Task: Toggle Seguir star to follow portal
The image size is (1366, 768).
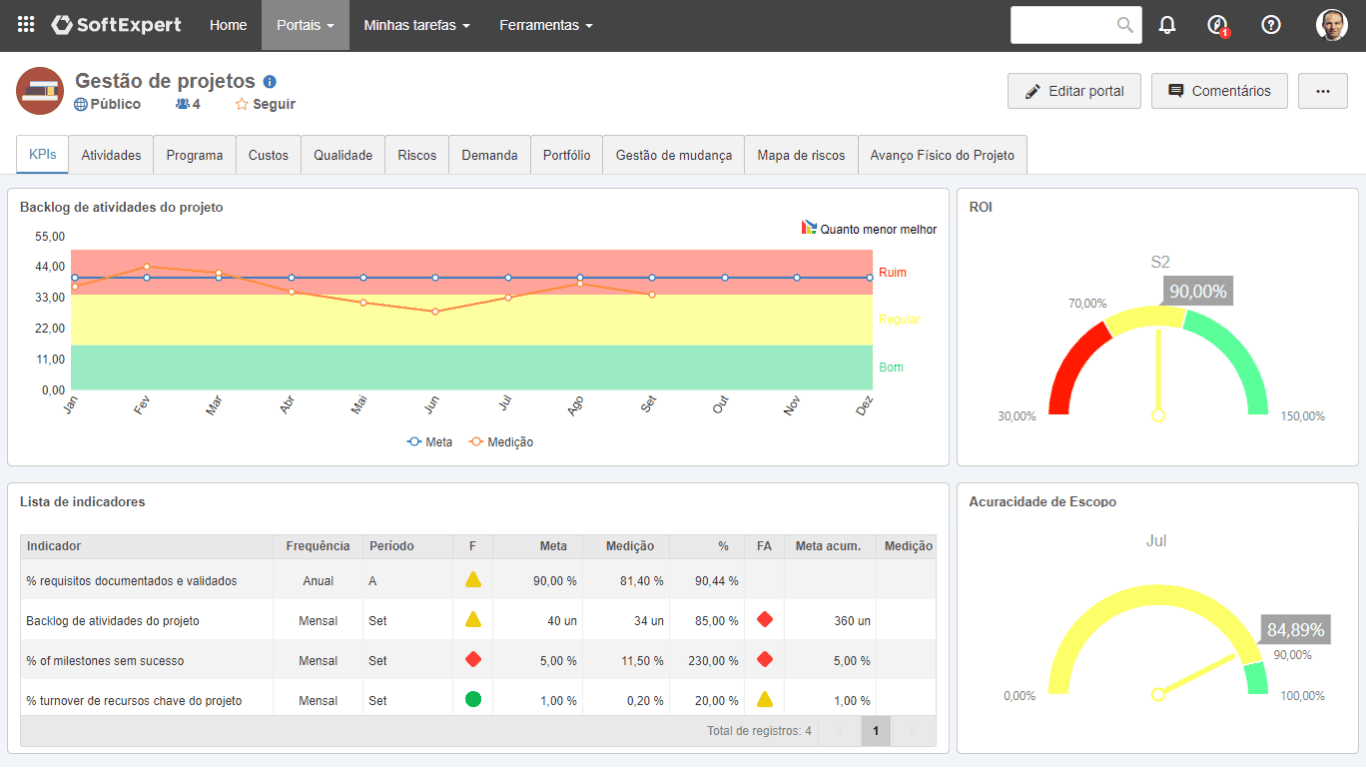Action: (x=242, y=104)
